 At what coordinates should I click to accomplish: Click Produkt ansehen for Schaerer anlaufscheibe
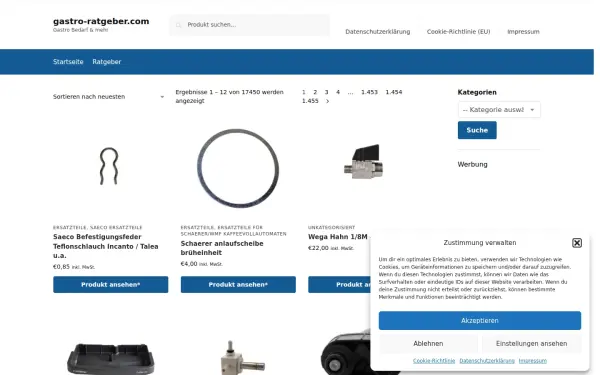click(x=238, y=285)
